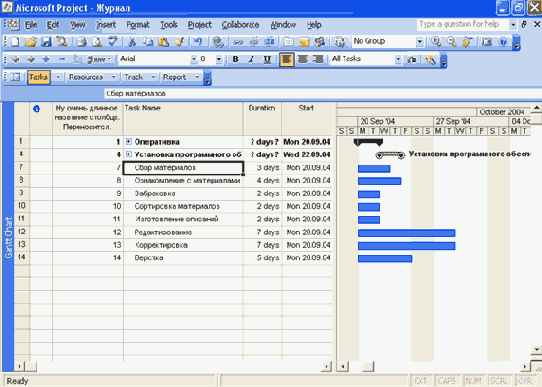Open the Format menu

click(138, 25)
